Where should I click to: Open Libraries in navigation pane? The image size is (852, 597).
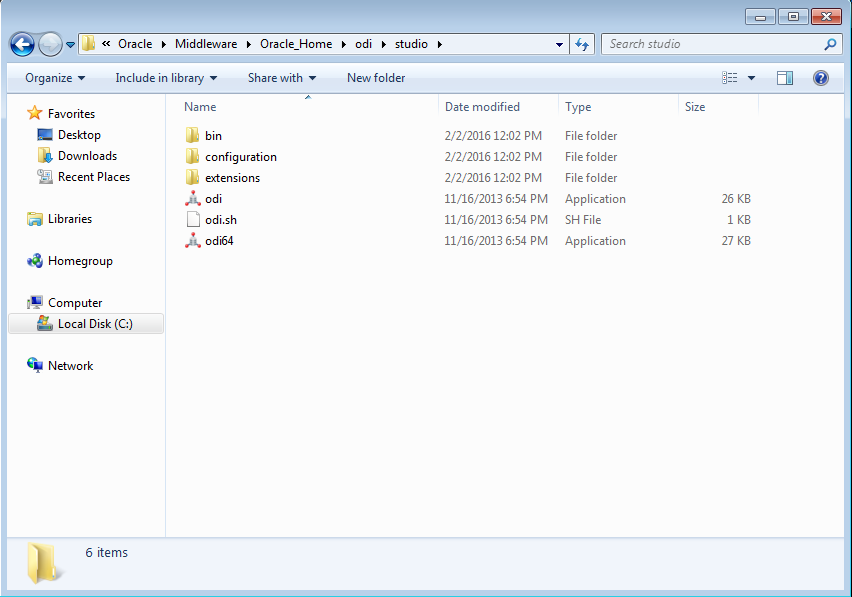pyautogui.click(x=70, y=219)
